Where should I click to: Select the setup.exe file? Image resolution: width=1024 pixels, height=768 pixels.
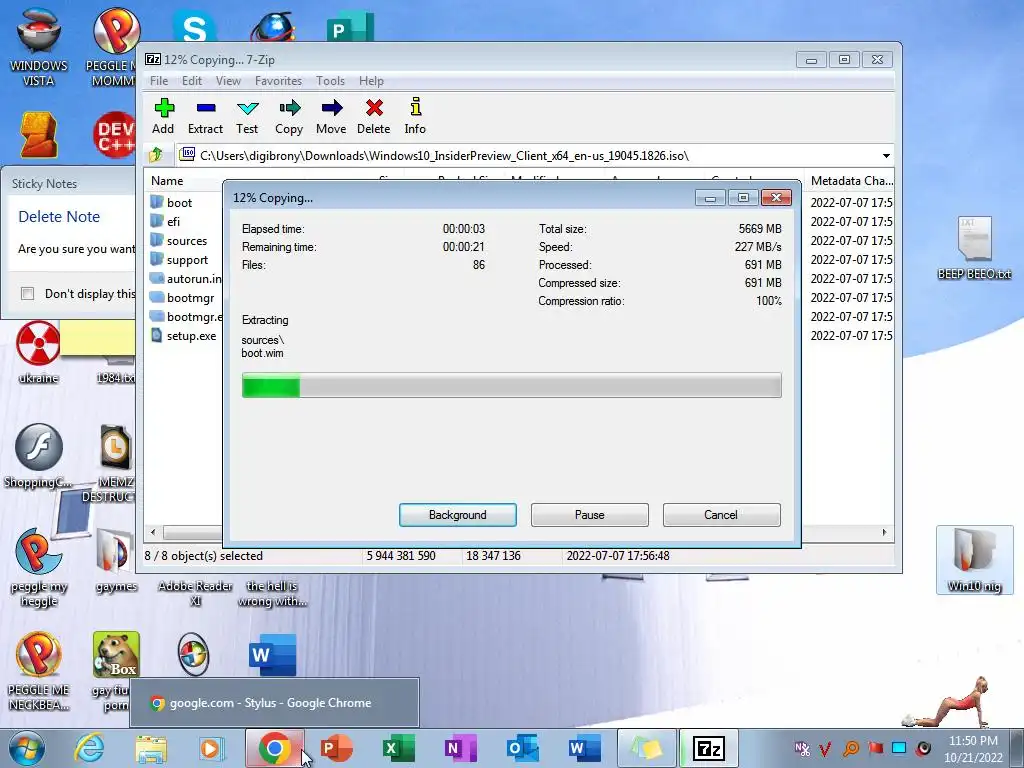click(x=185, y=336)
